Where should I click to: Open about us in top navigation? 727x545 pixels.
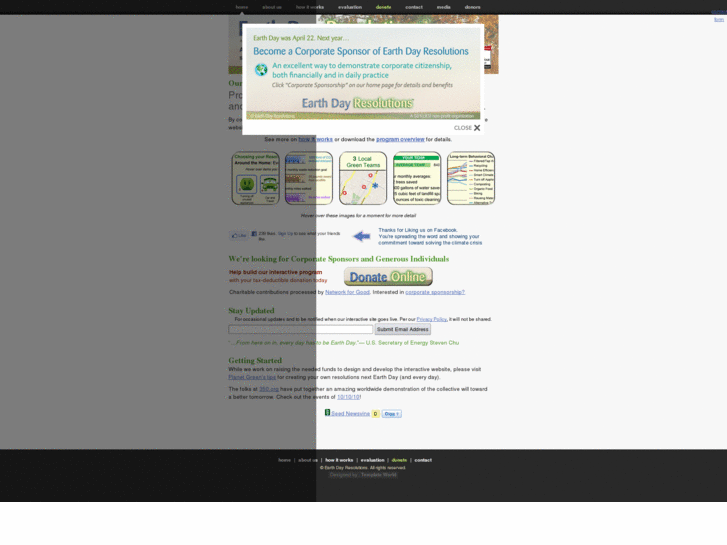[x=272, y=7]
